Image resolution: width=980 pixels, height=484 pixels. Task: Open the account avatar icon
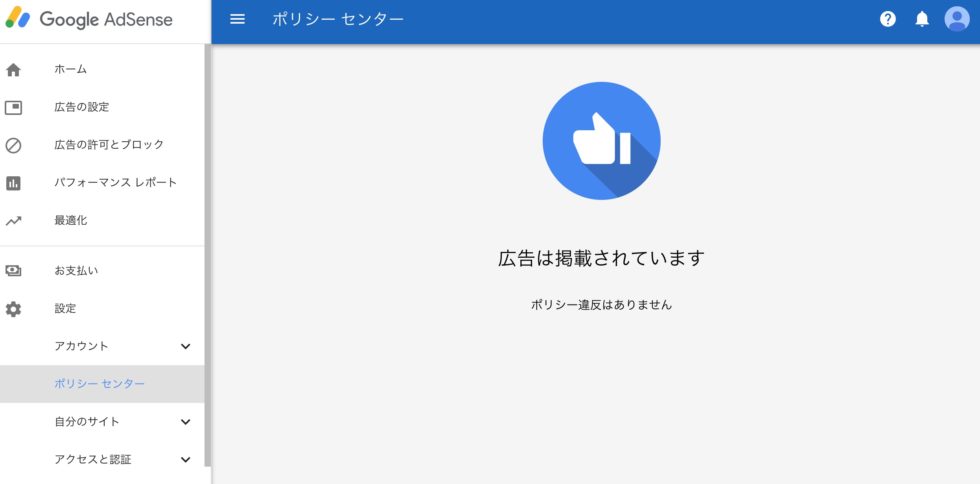click(x=956, y=19)
